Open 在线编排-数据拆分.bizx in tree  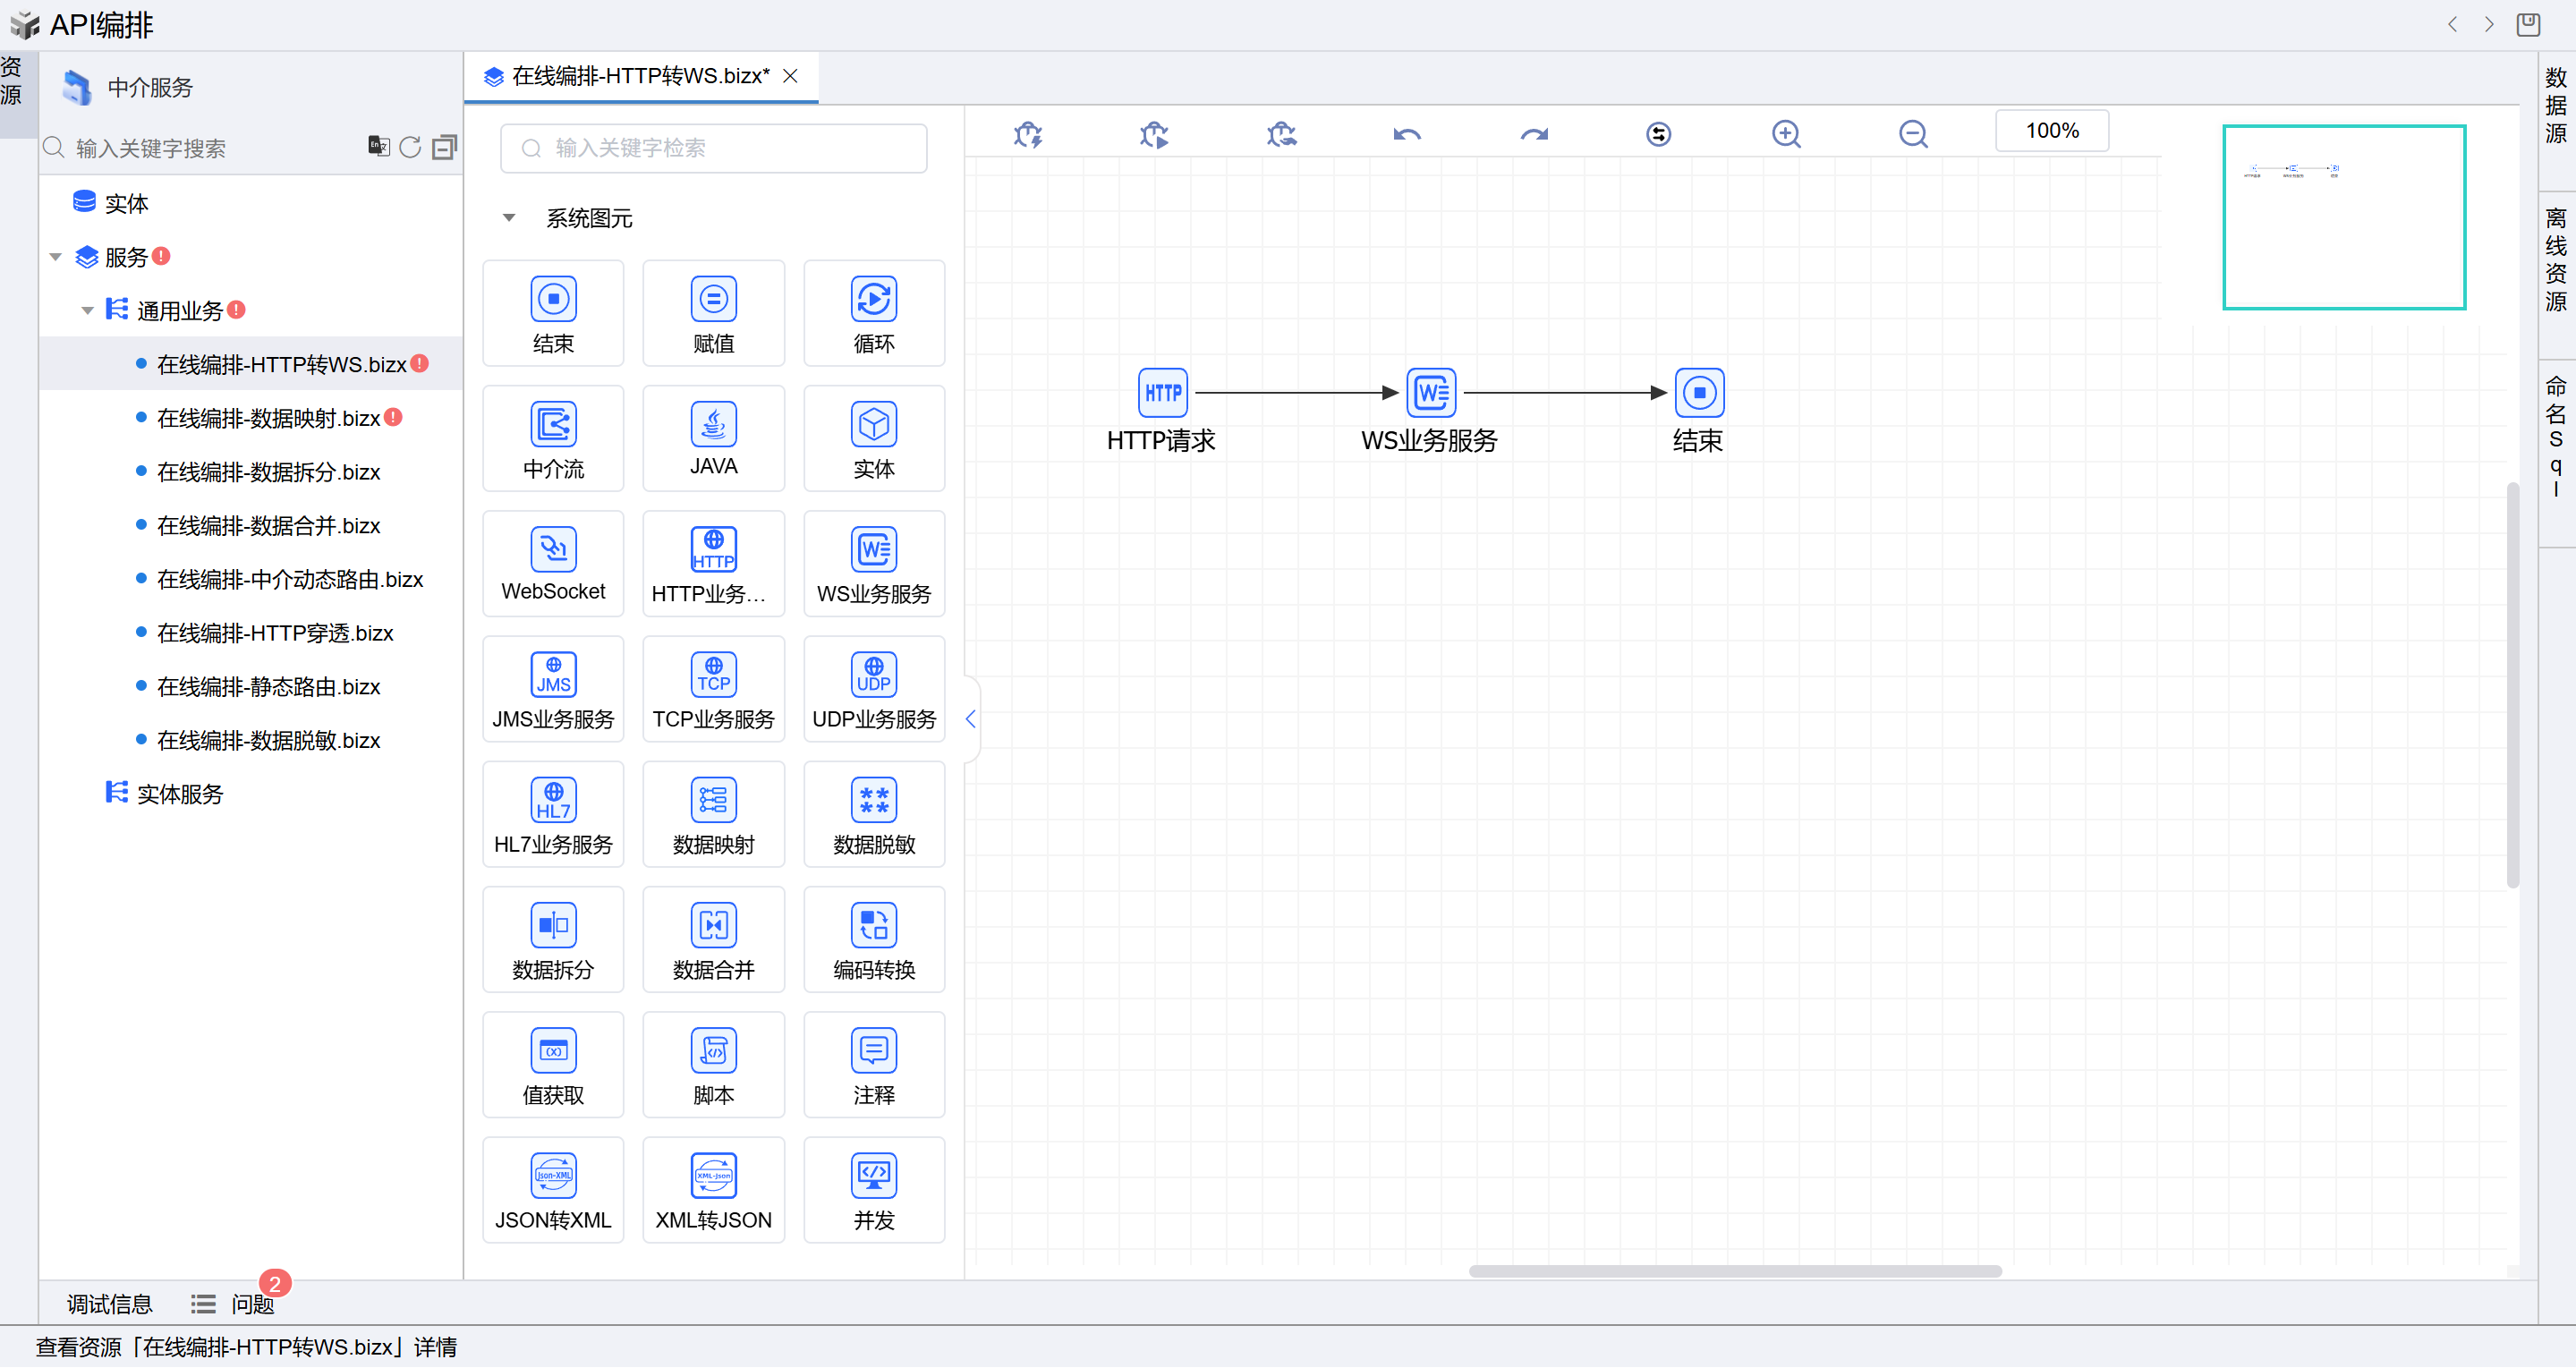click(268, 472)
